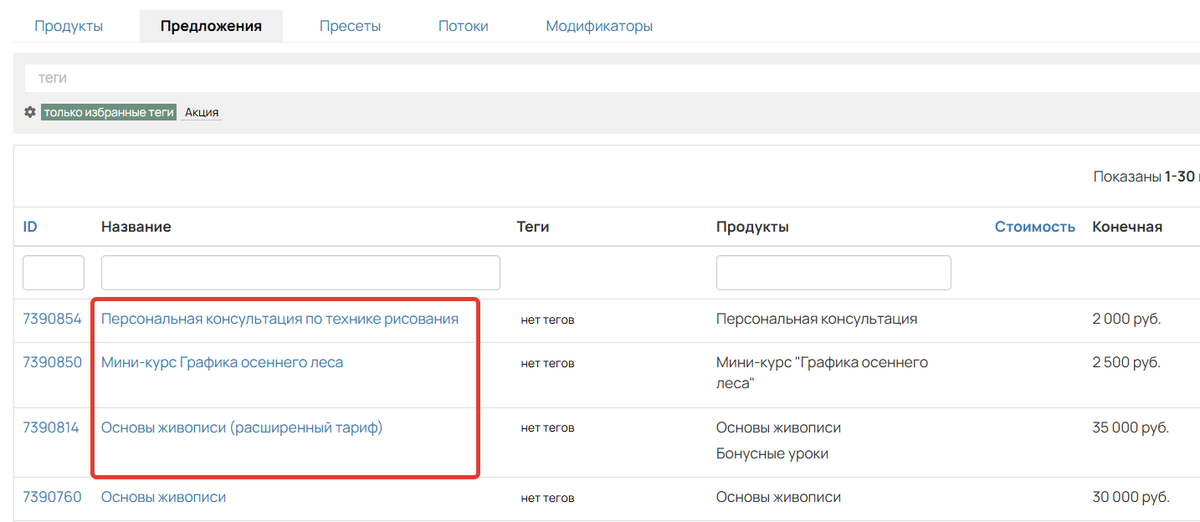
Task: Go to the Потоки tab
Action: pos(463,26)
